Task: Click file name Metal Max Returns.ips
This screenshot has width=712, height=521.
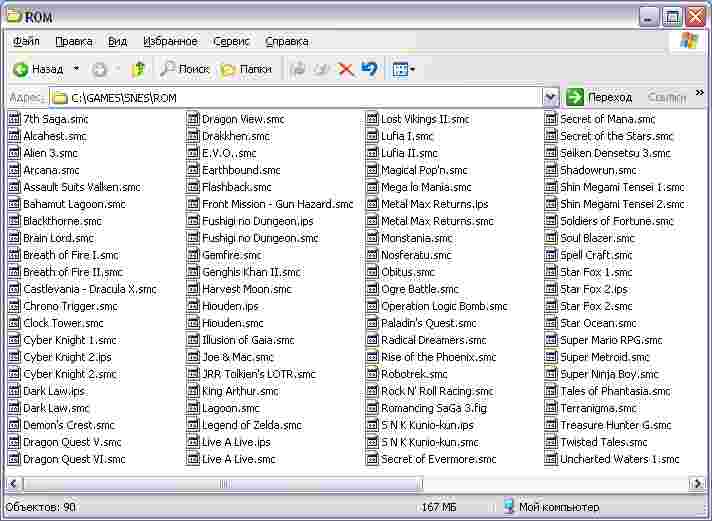Action: coord(435,204)
